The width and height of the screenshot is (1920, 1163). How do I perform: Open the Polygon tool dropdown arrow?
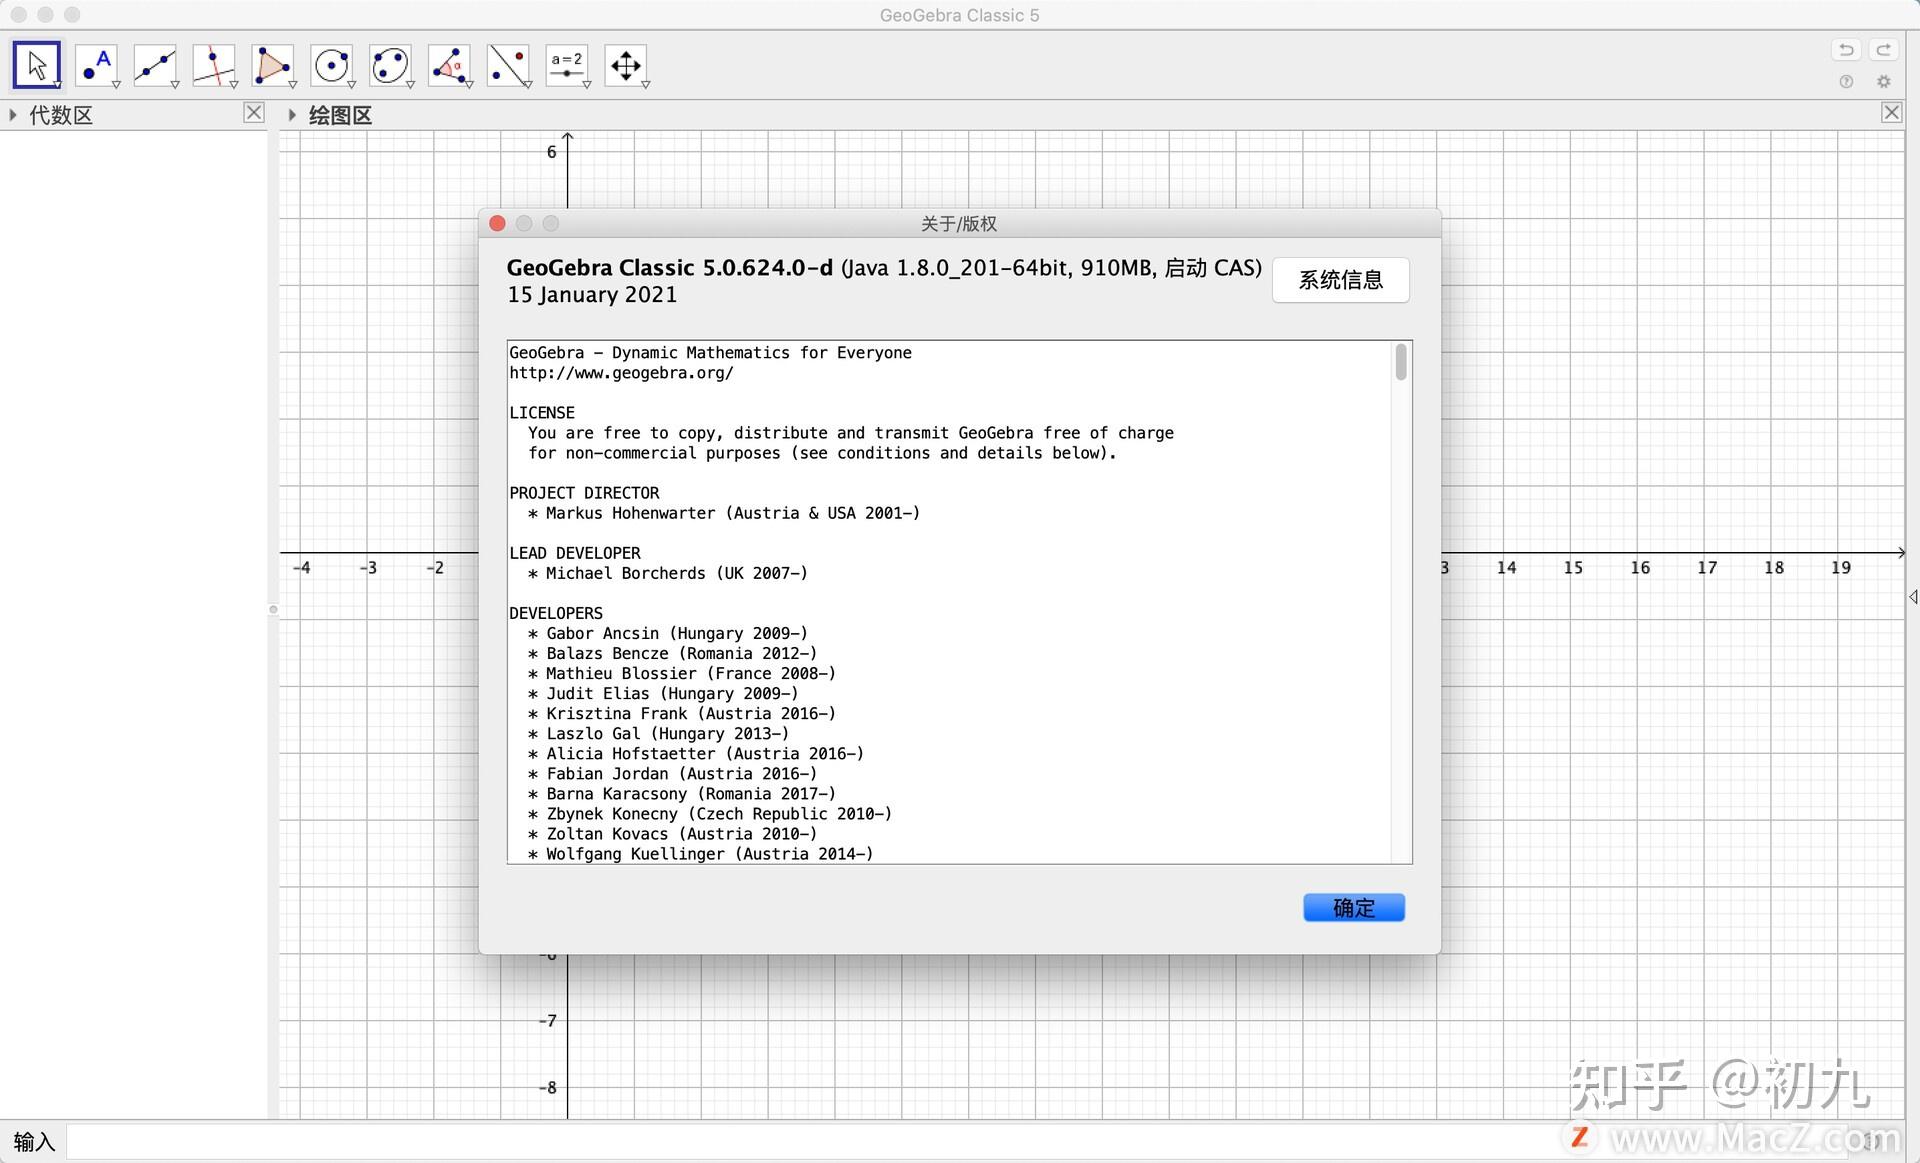(x=293, y=85)
